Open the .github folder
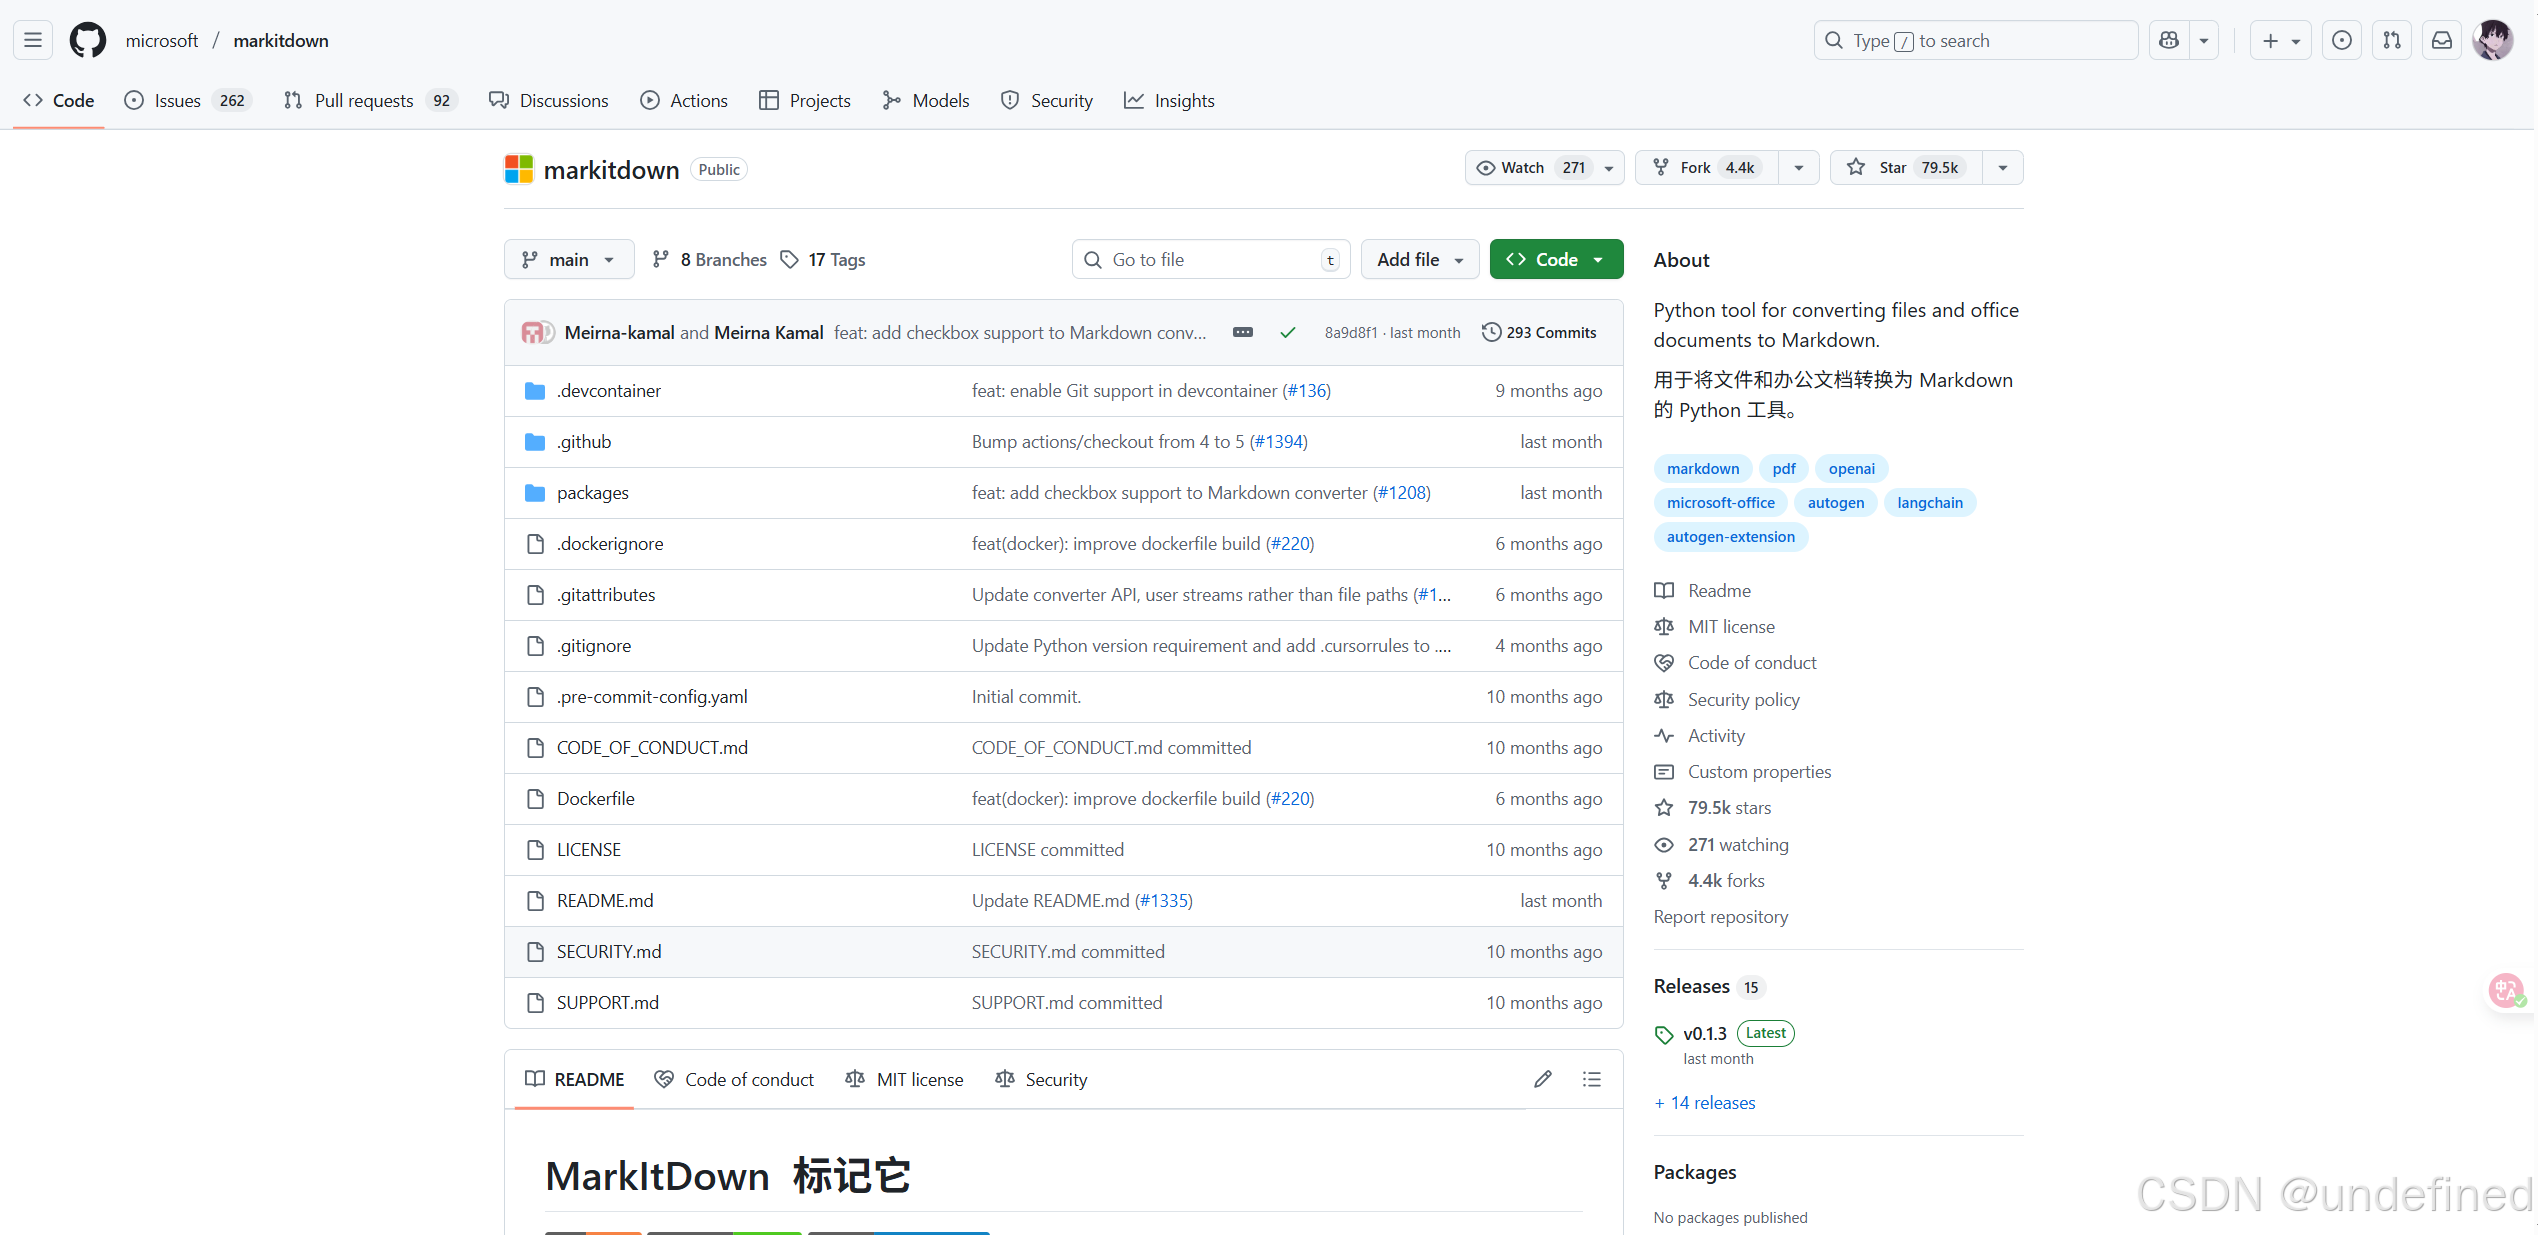2538x1235 pixels. pyautogui.click(x=583, y=442)
